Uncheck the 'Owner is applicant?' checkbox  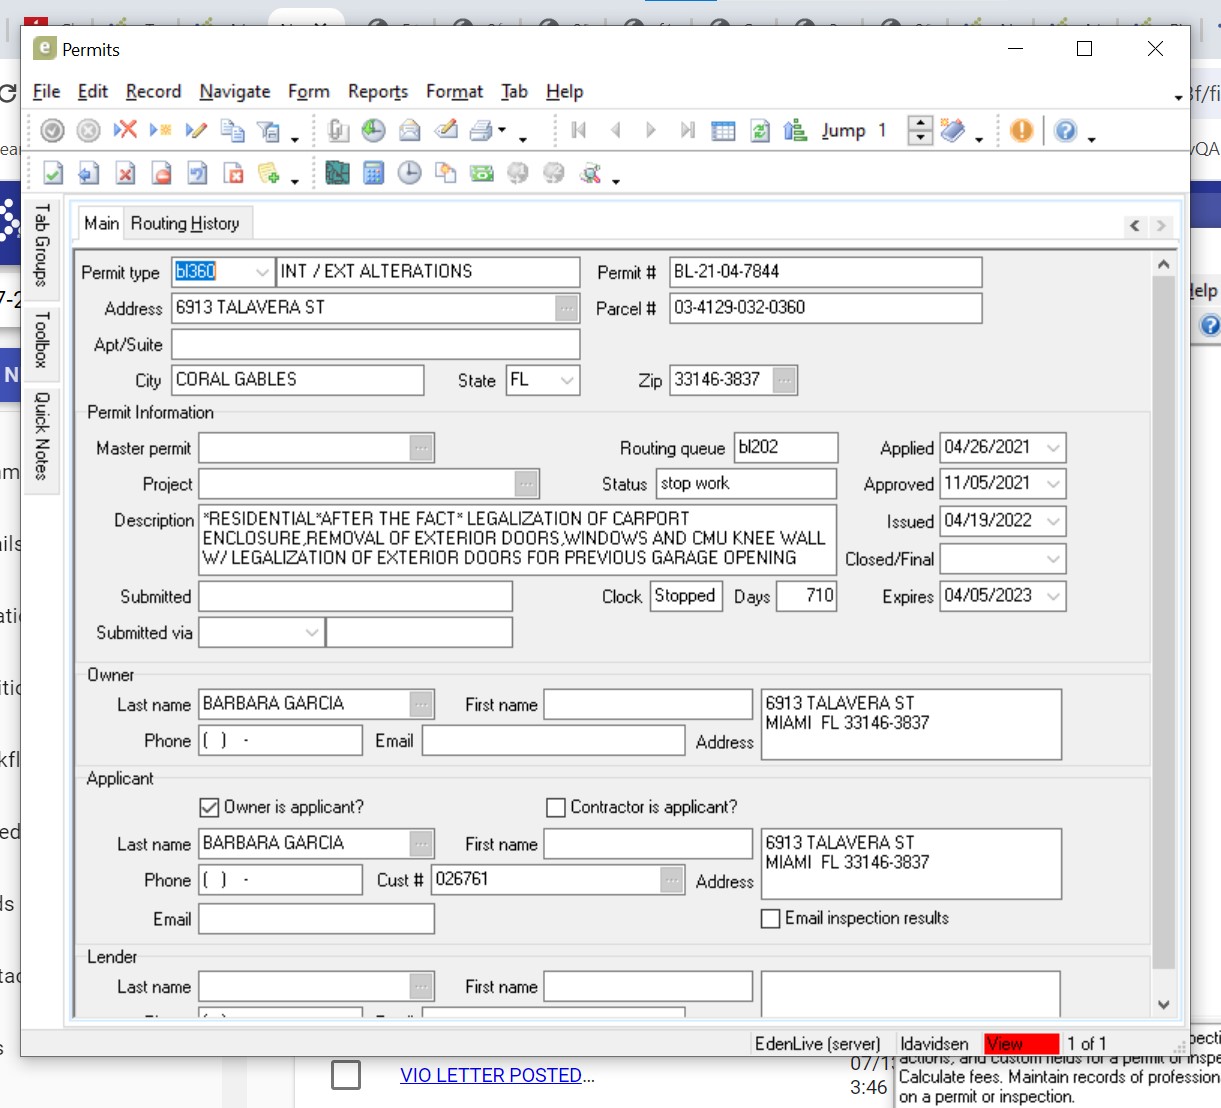tap(210, 807)
